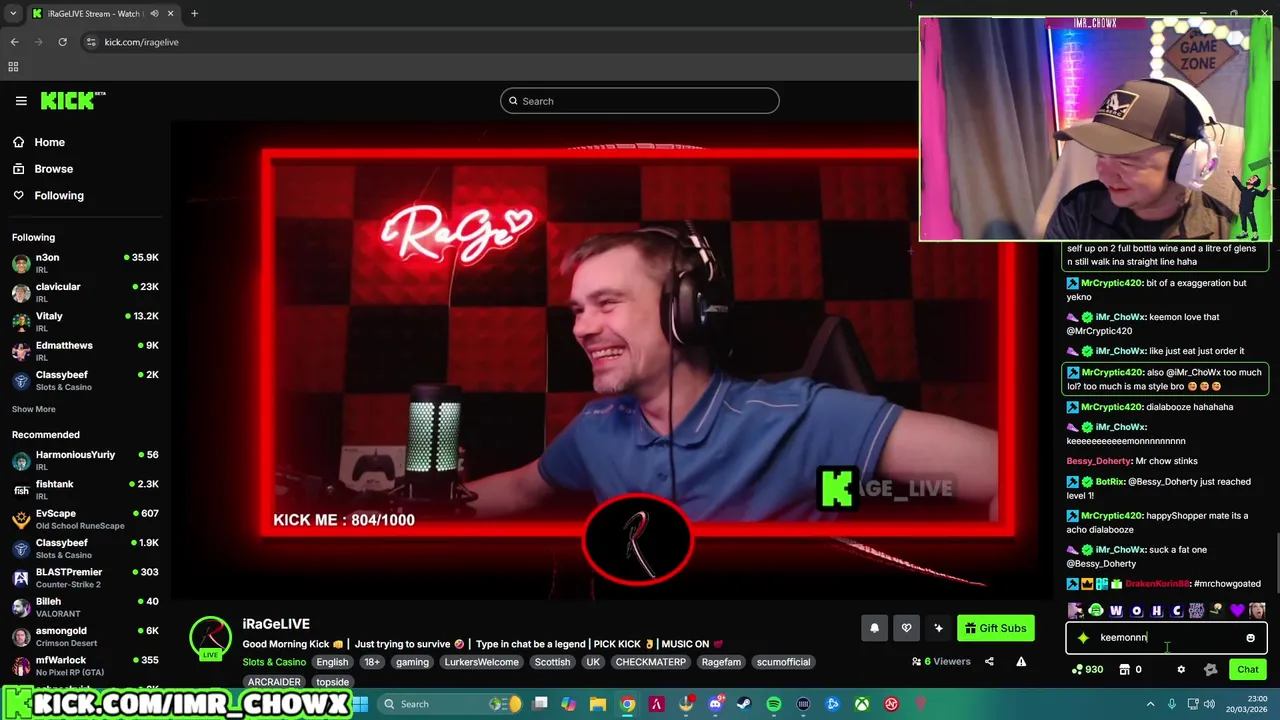The width and height of the screenshot is (1280, 720).
Task: Click the sparkle subscribe icon
Action: [938, 628]
